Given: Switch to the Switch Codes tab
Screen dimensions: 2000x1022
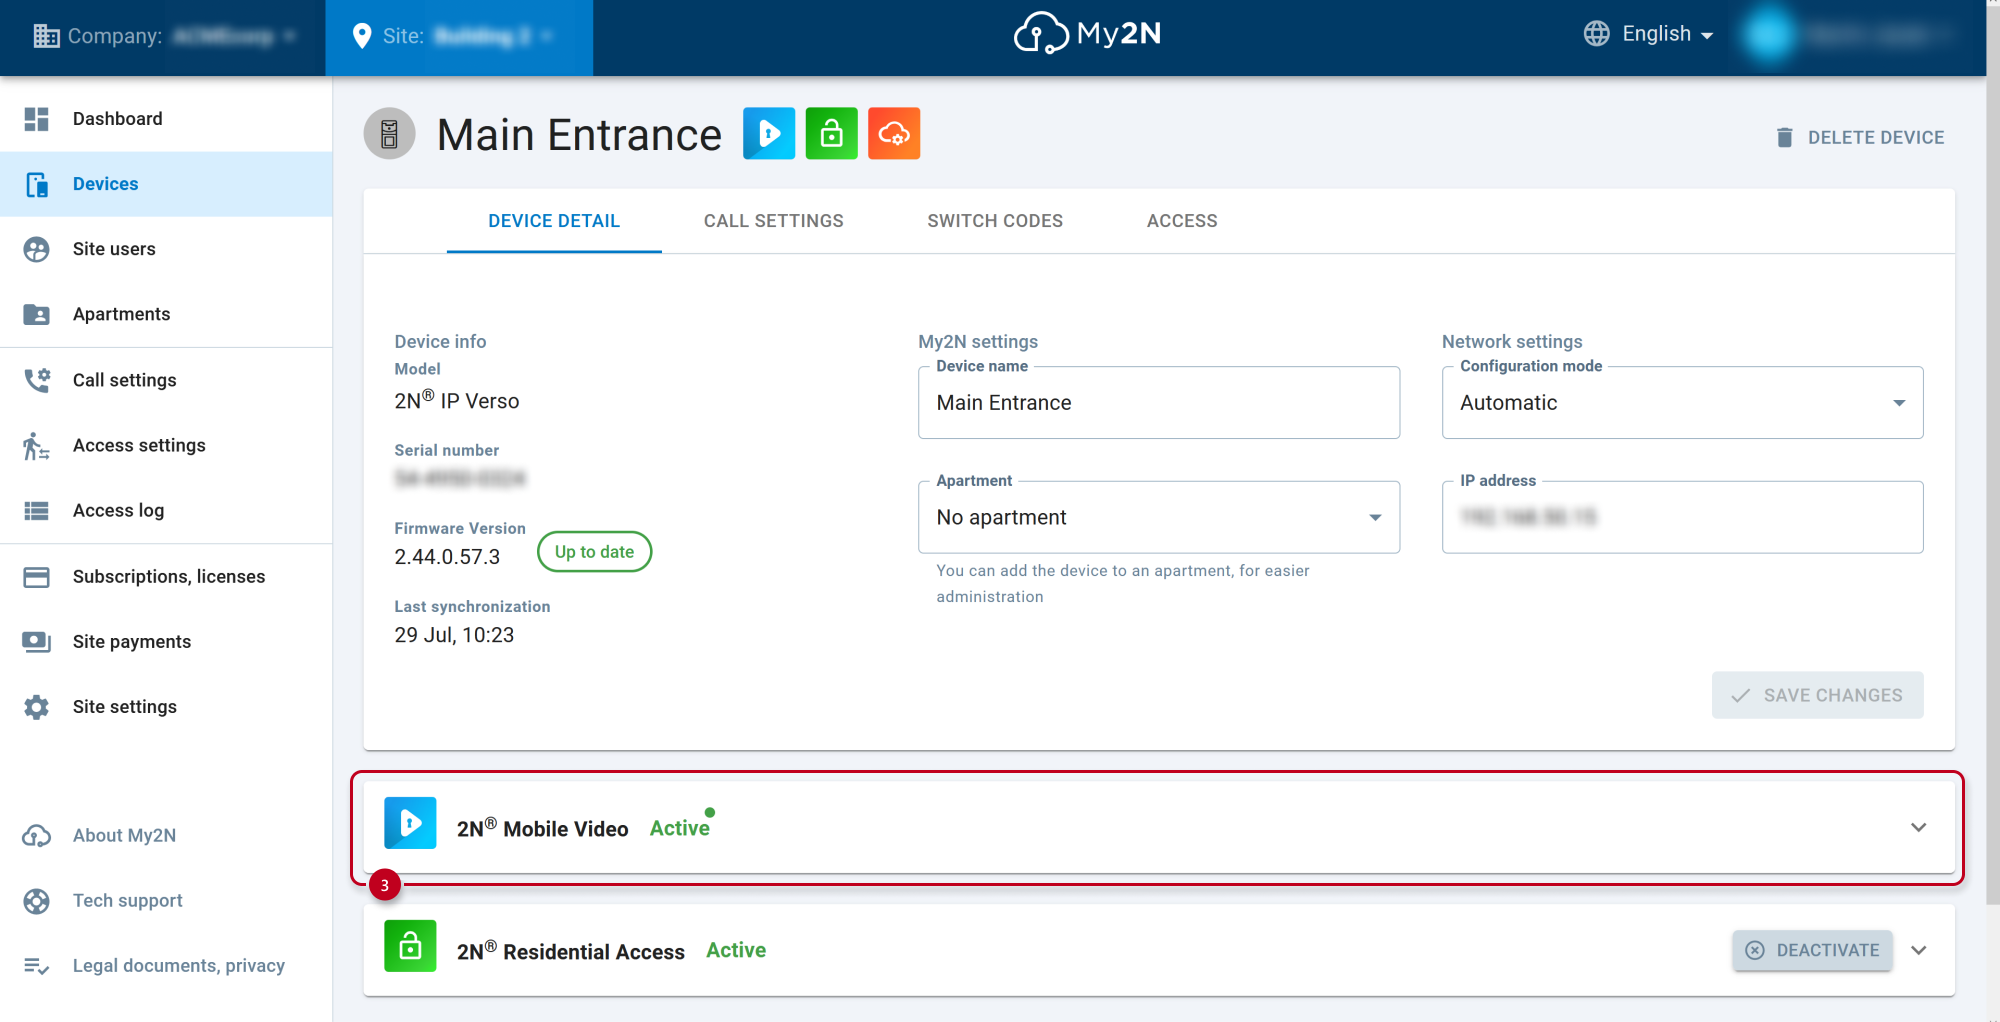Looking at the screenshot, I should [995, 221].
